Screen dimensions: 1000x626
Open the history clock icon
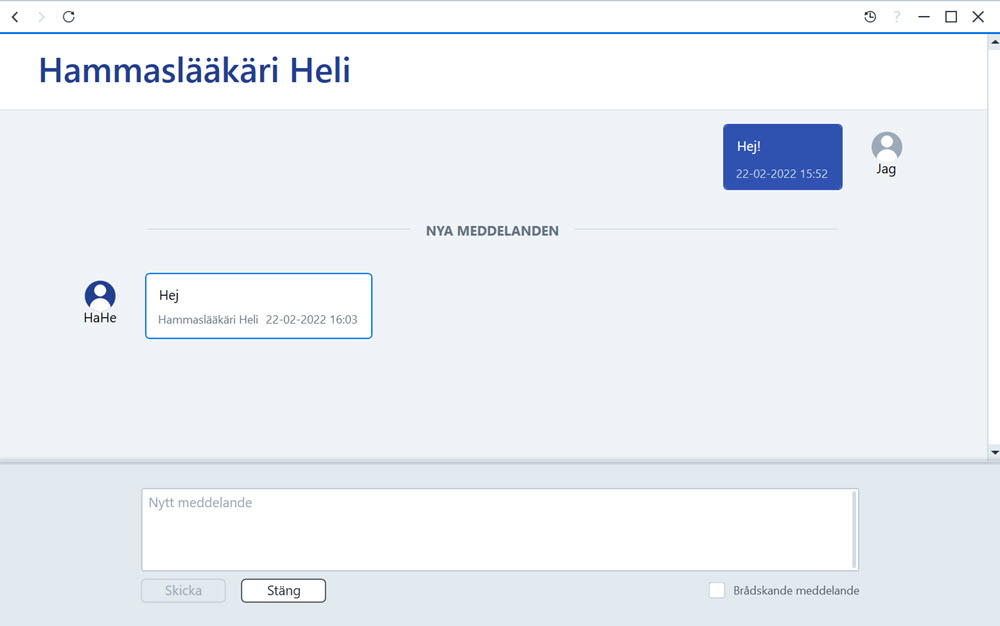point(870,17)
